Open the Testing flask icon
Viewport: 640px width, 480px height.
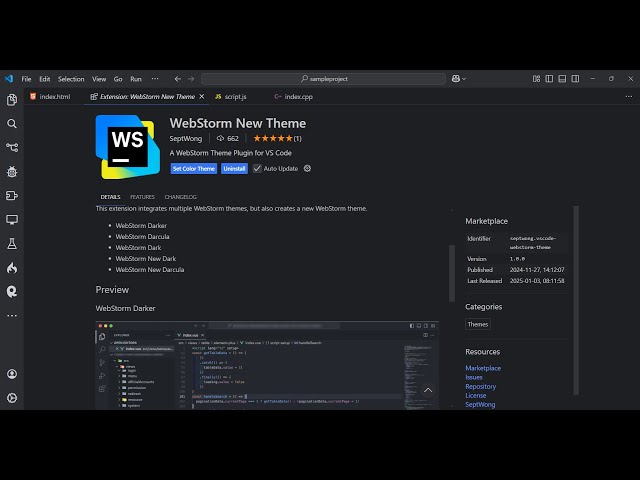pyautogui.click(x=12, y=244)
